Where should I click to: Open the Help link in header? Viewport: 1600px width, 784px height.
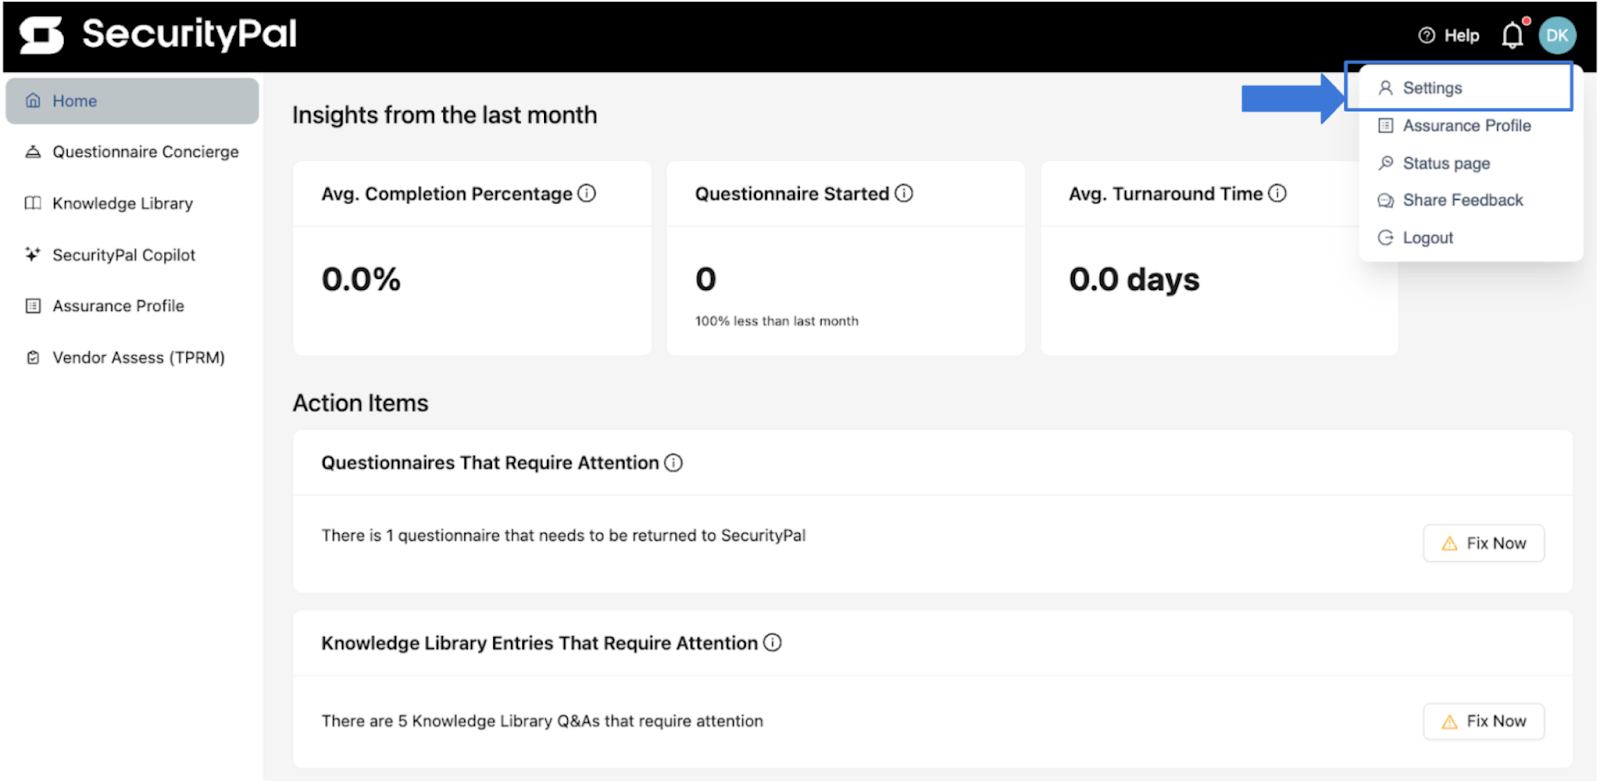(1449, 36)
